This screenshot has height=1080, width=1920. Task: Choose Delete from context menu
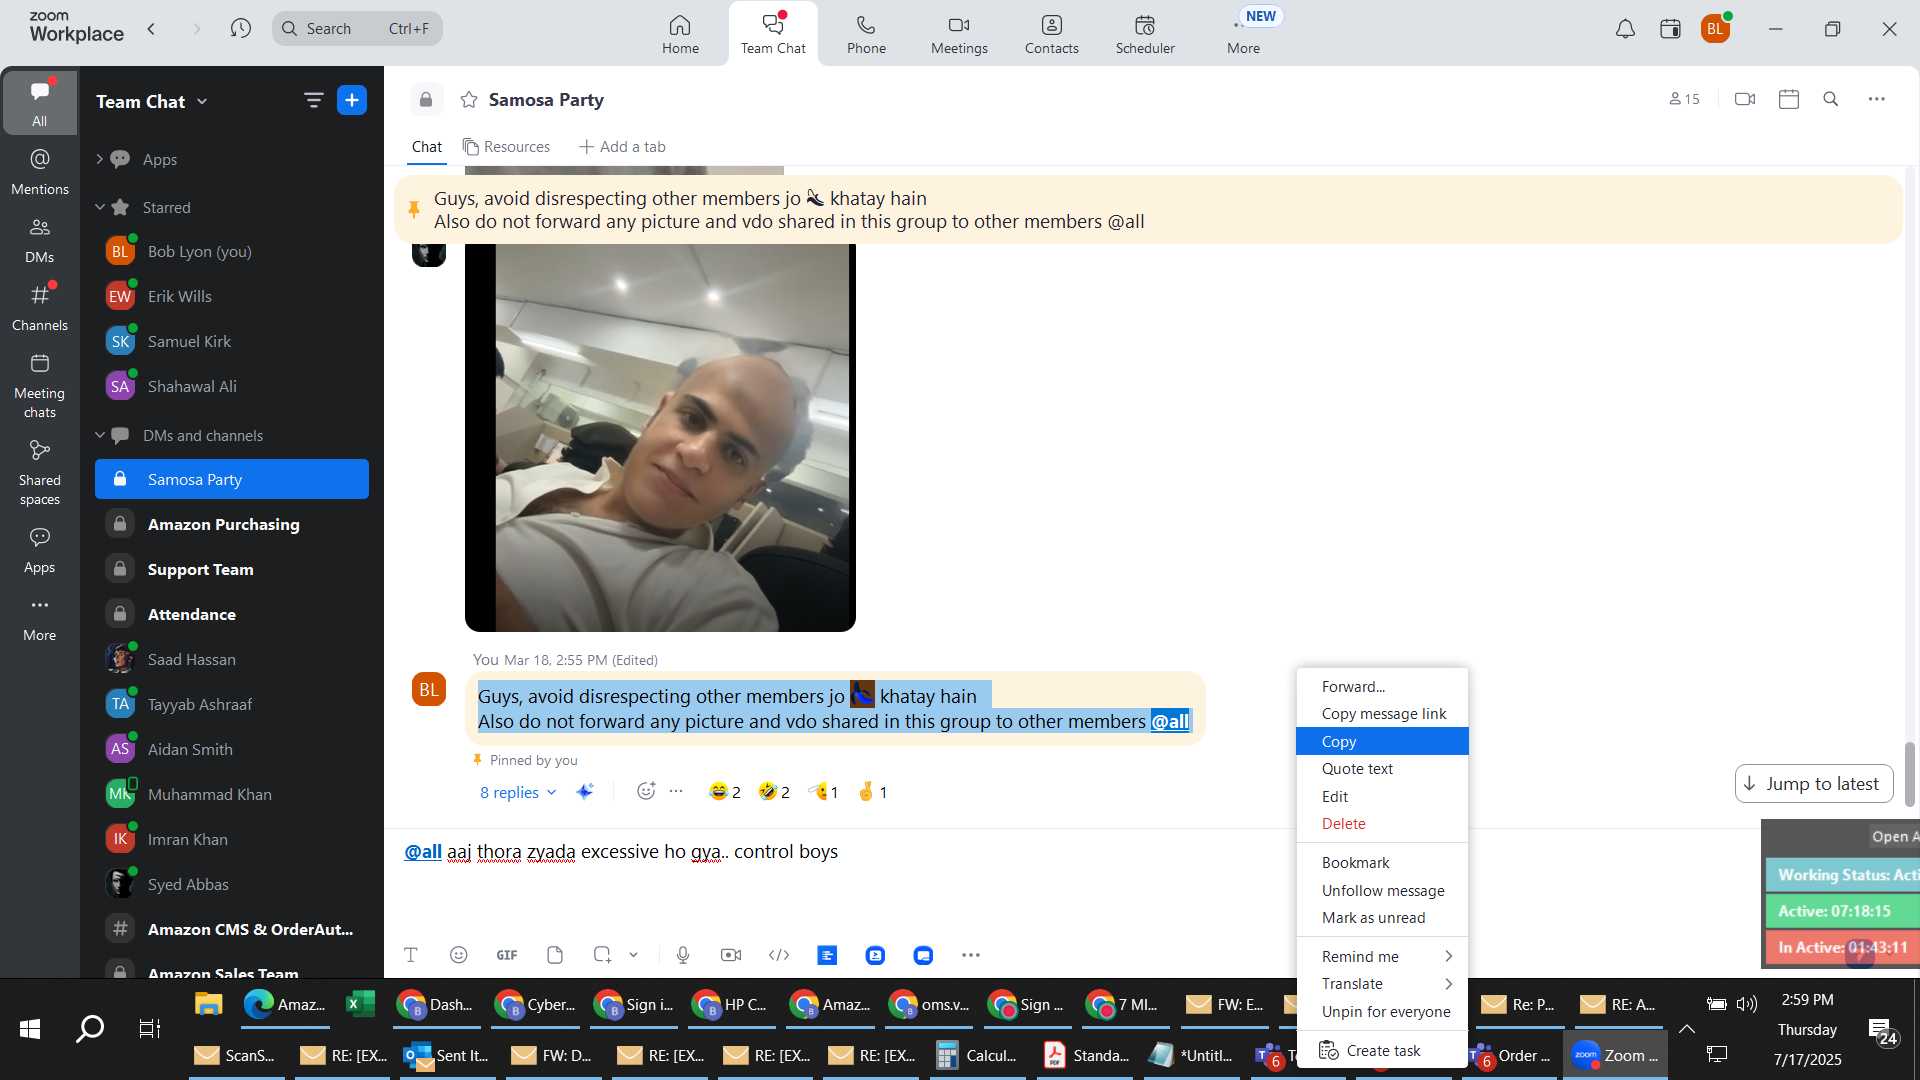point(1382,824)
